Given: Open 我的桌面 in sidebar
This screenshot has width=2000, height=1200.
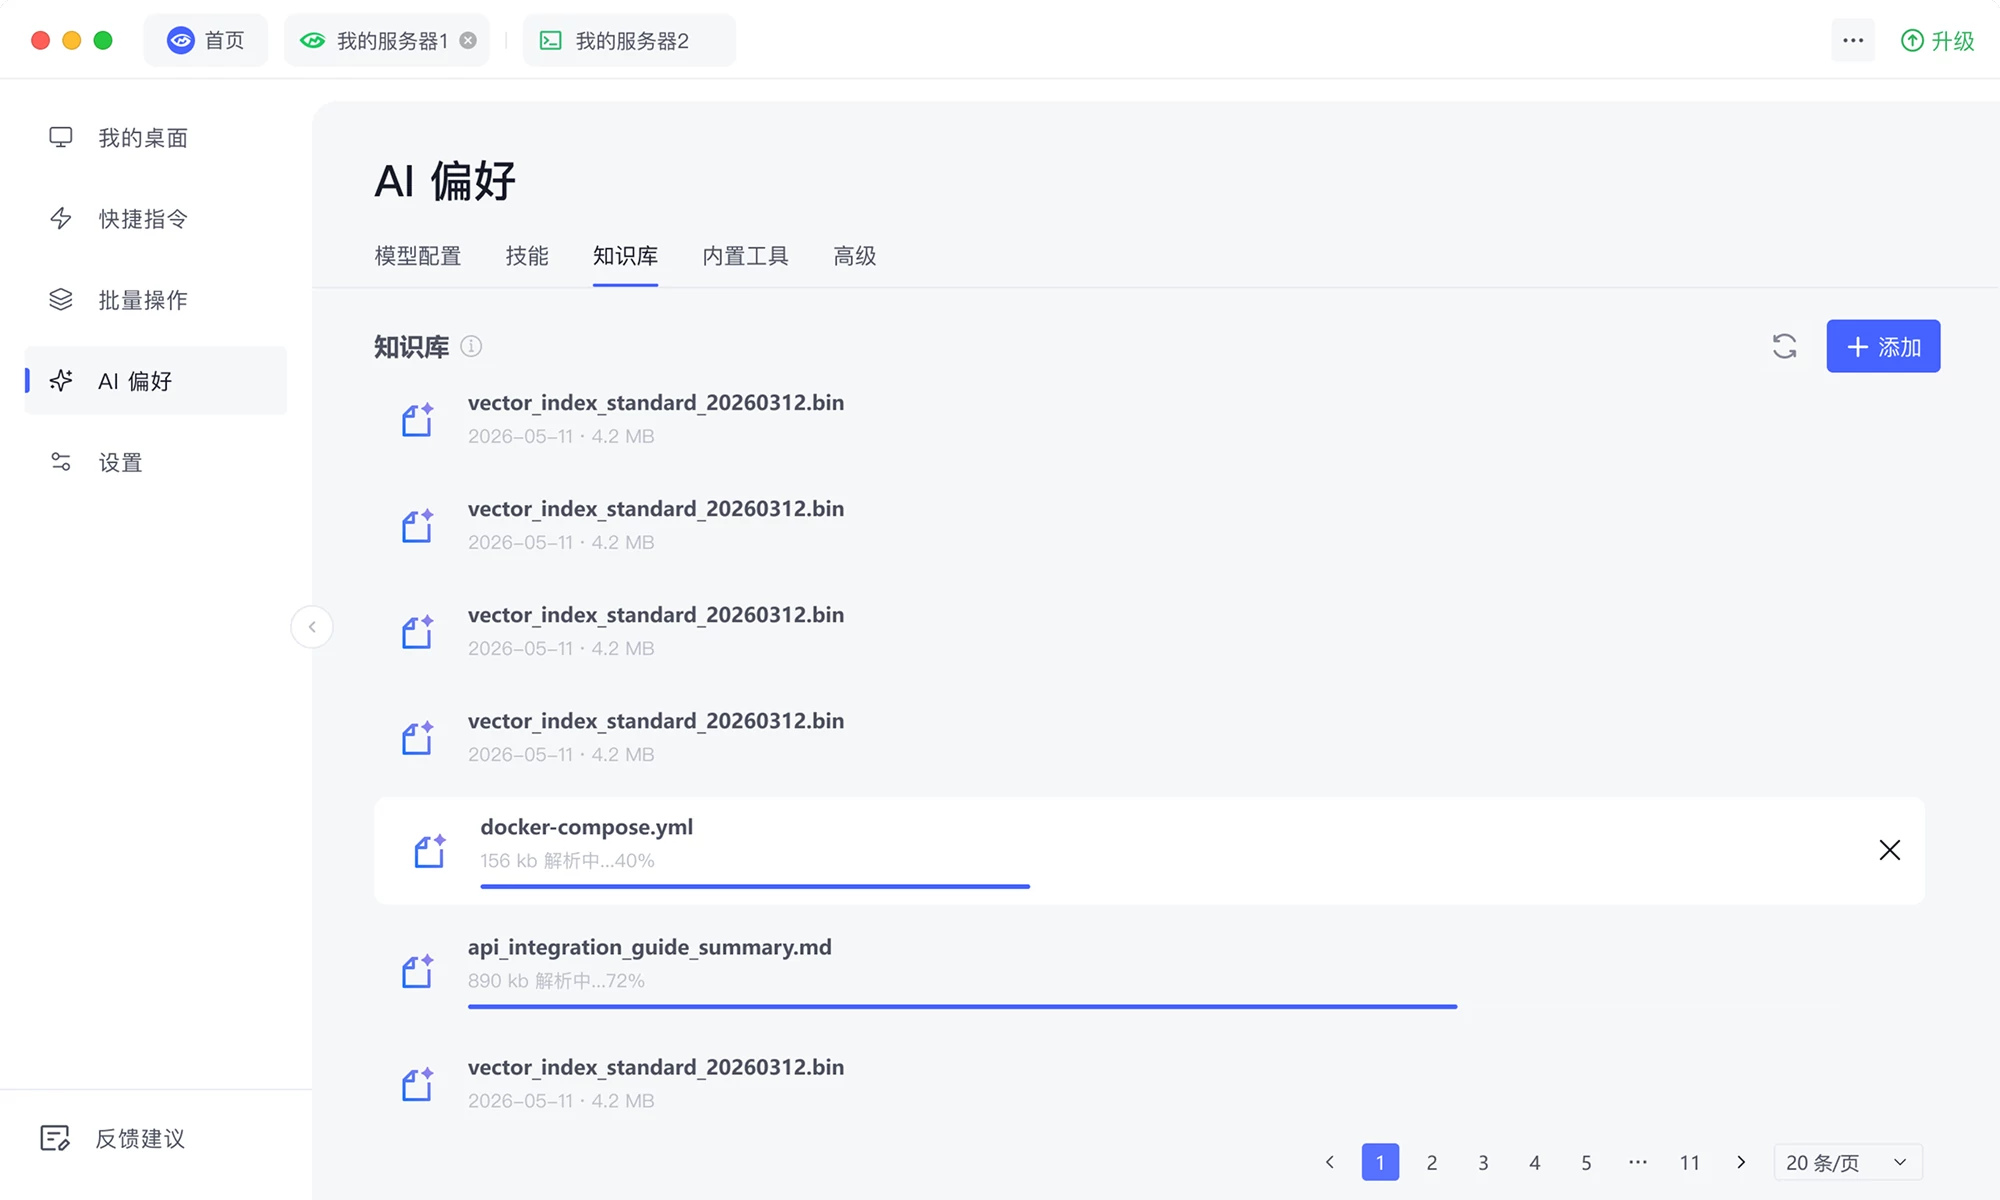Looking at the screenshot, I should click(155, 137).
